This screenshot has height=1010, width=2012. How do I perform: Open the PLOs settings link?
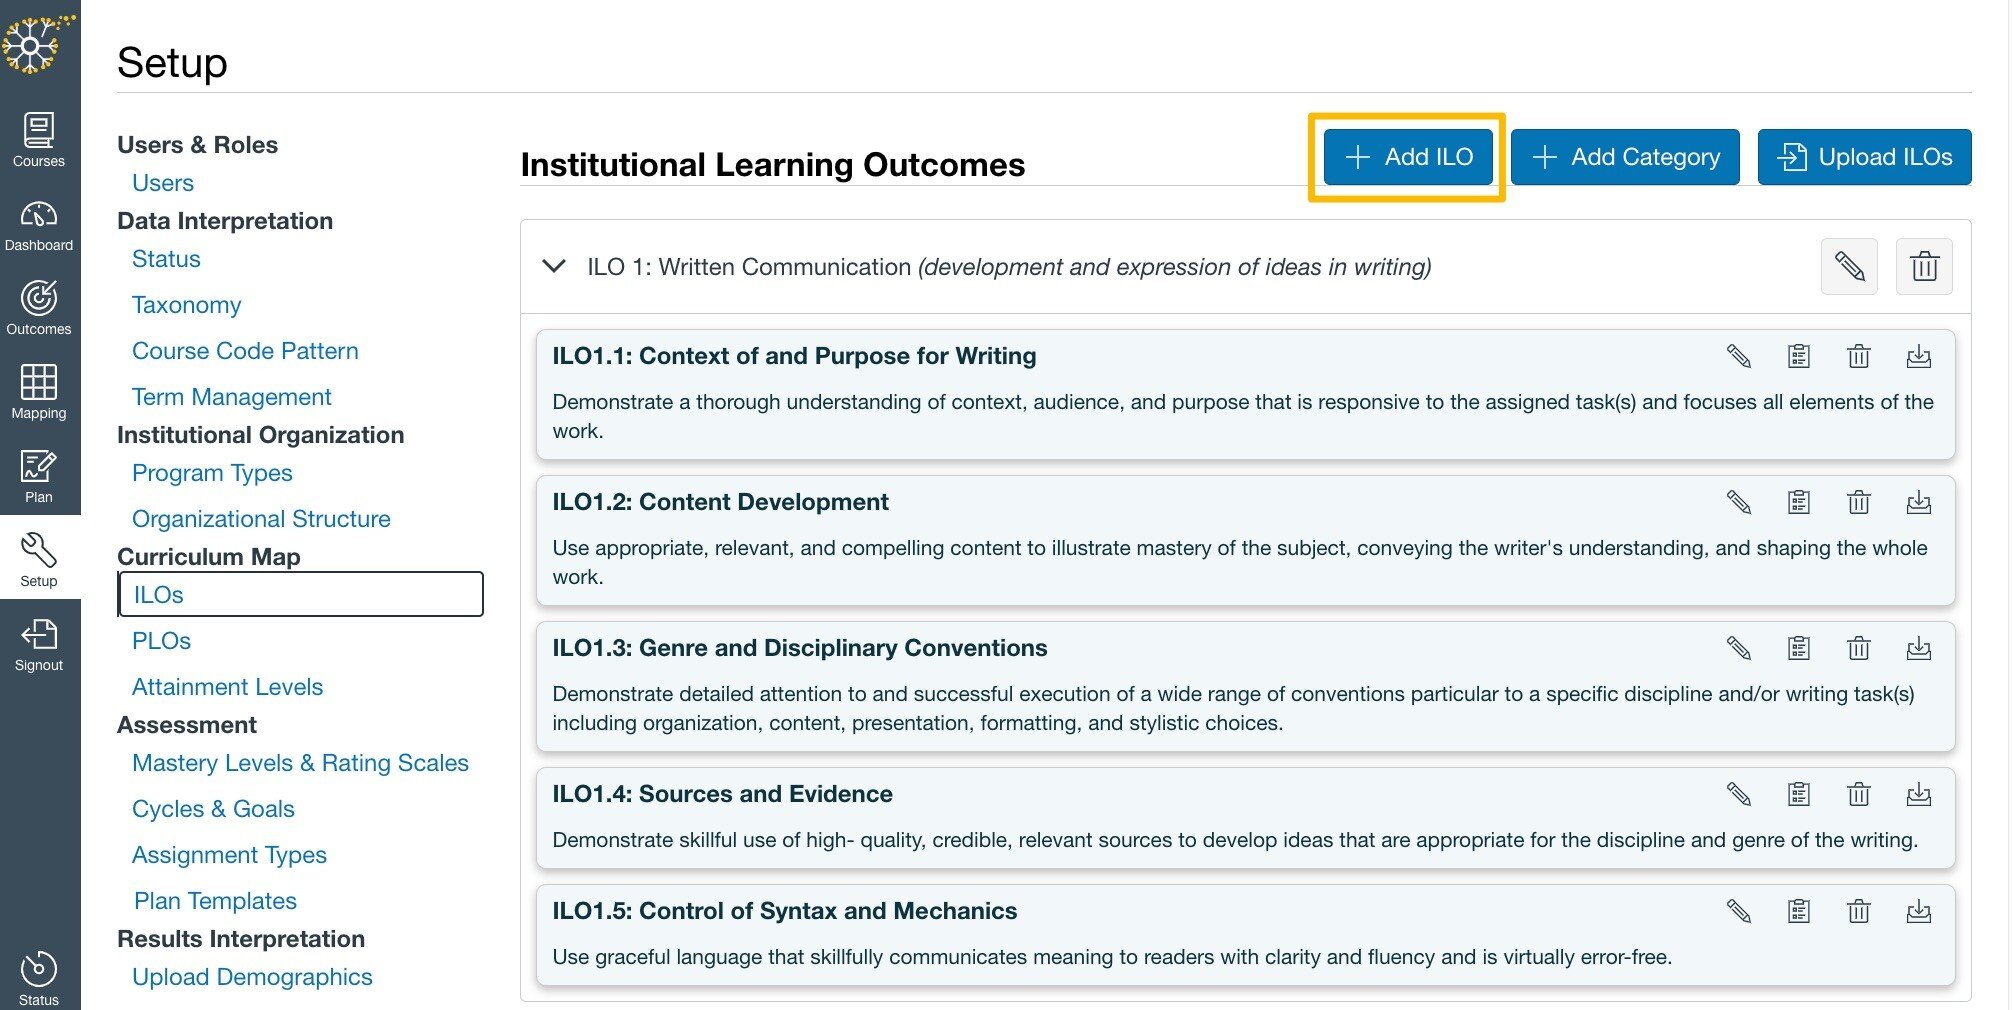click(161, 640)
